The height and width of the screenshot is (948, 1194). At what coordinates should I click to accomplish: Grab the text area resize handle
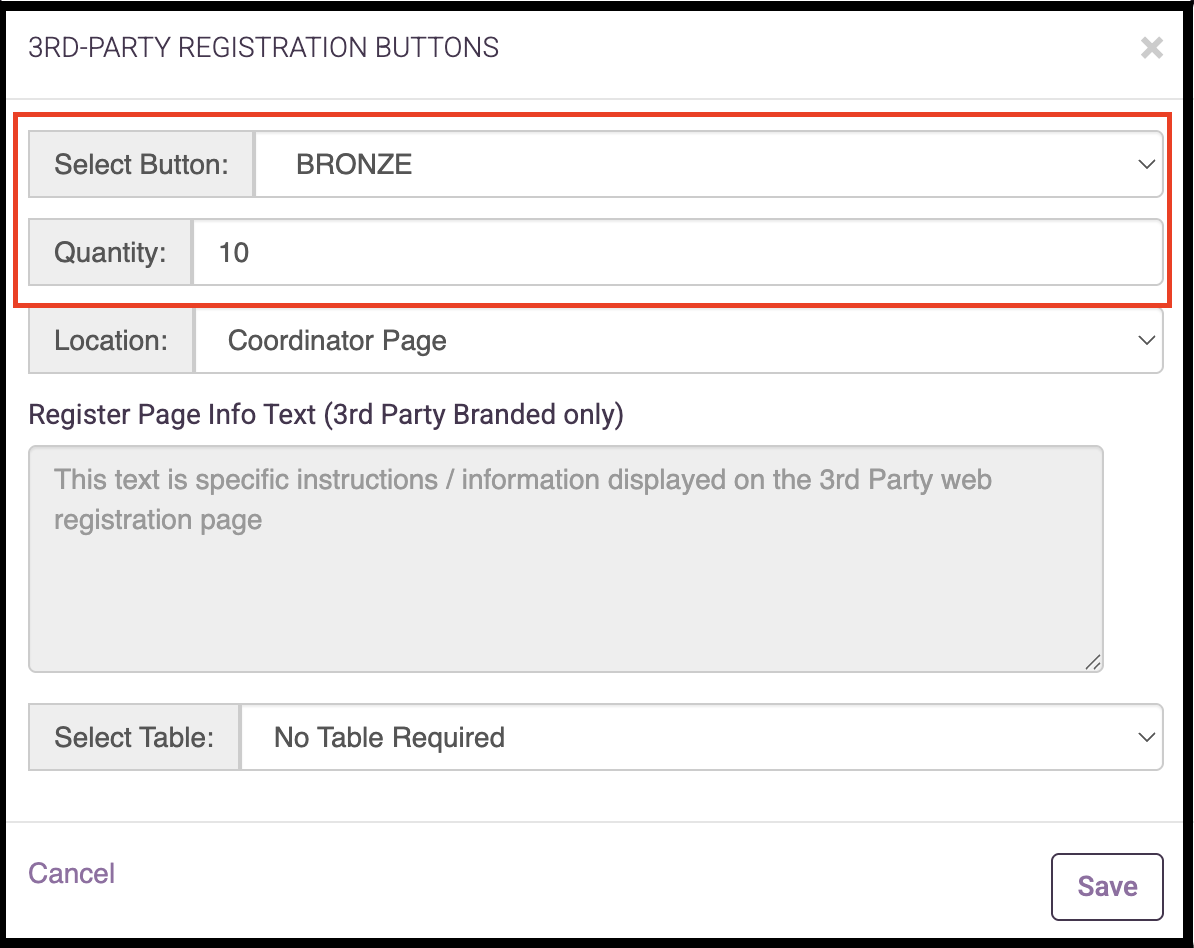point(1093,662)
